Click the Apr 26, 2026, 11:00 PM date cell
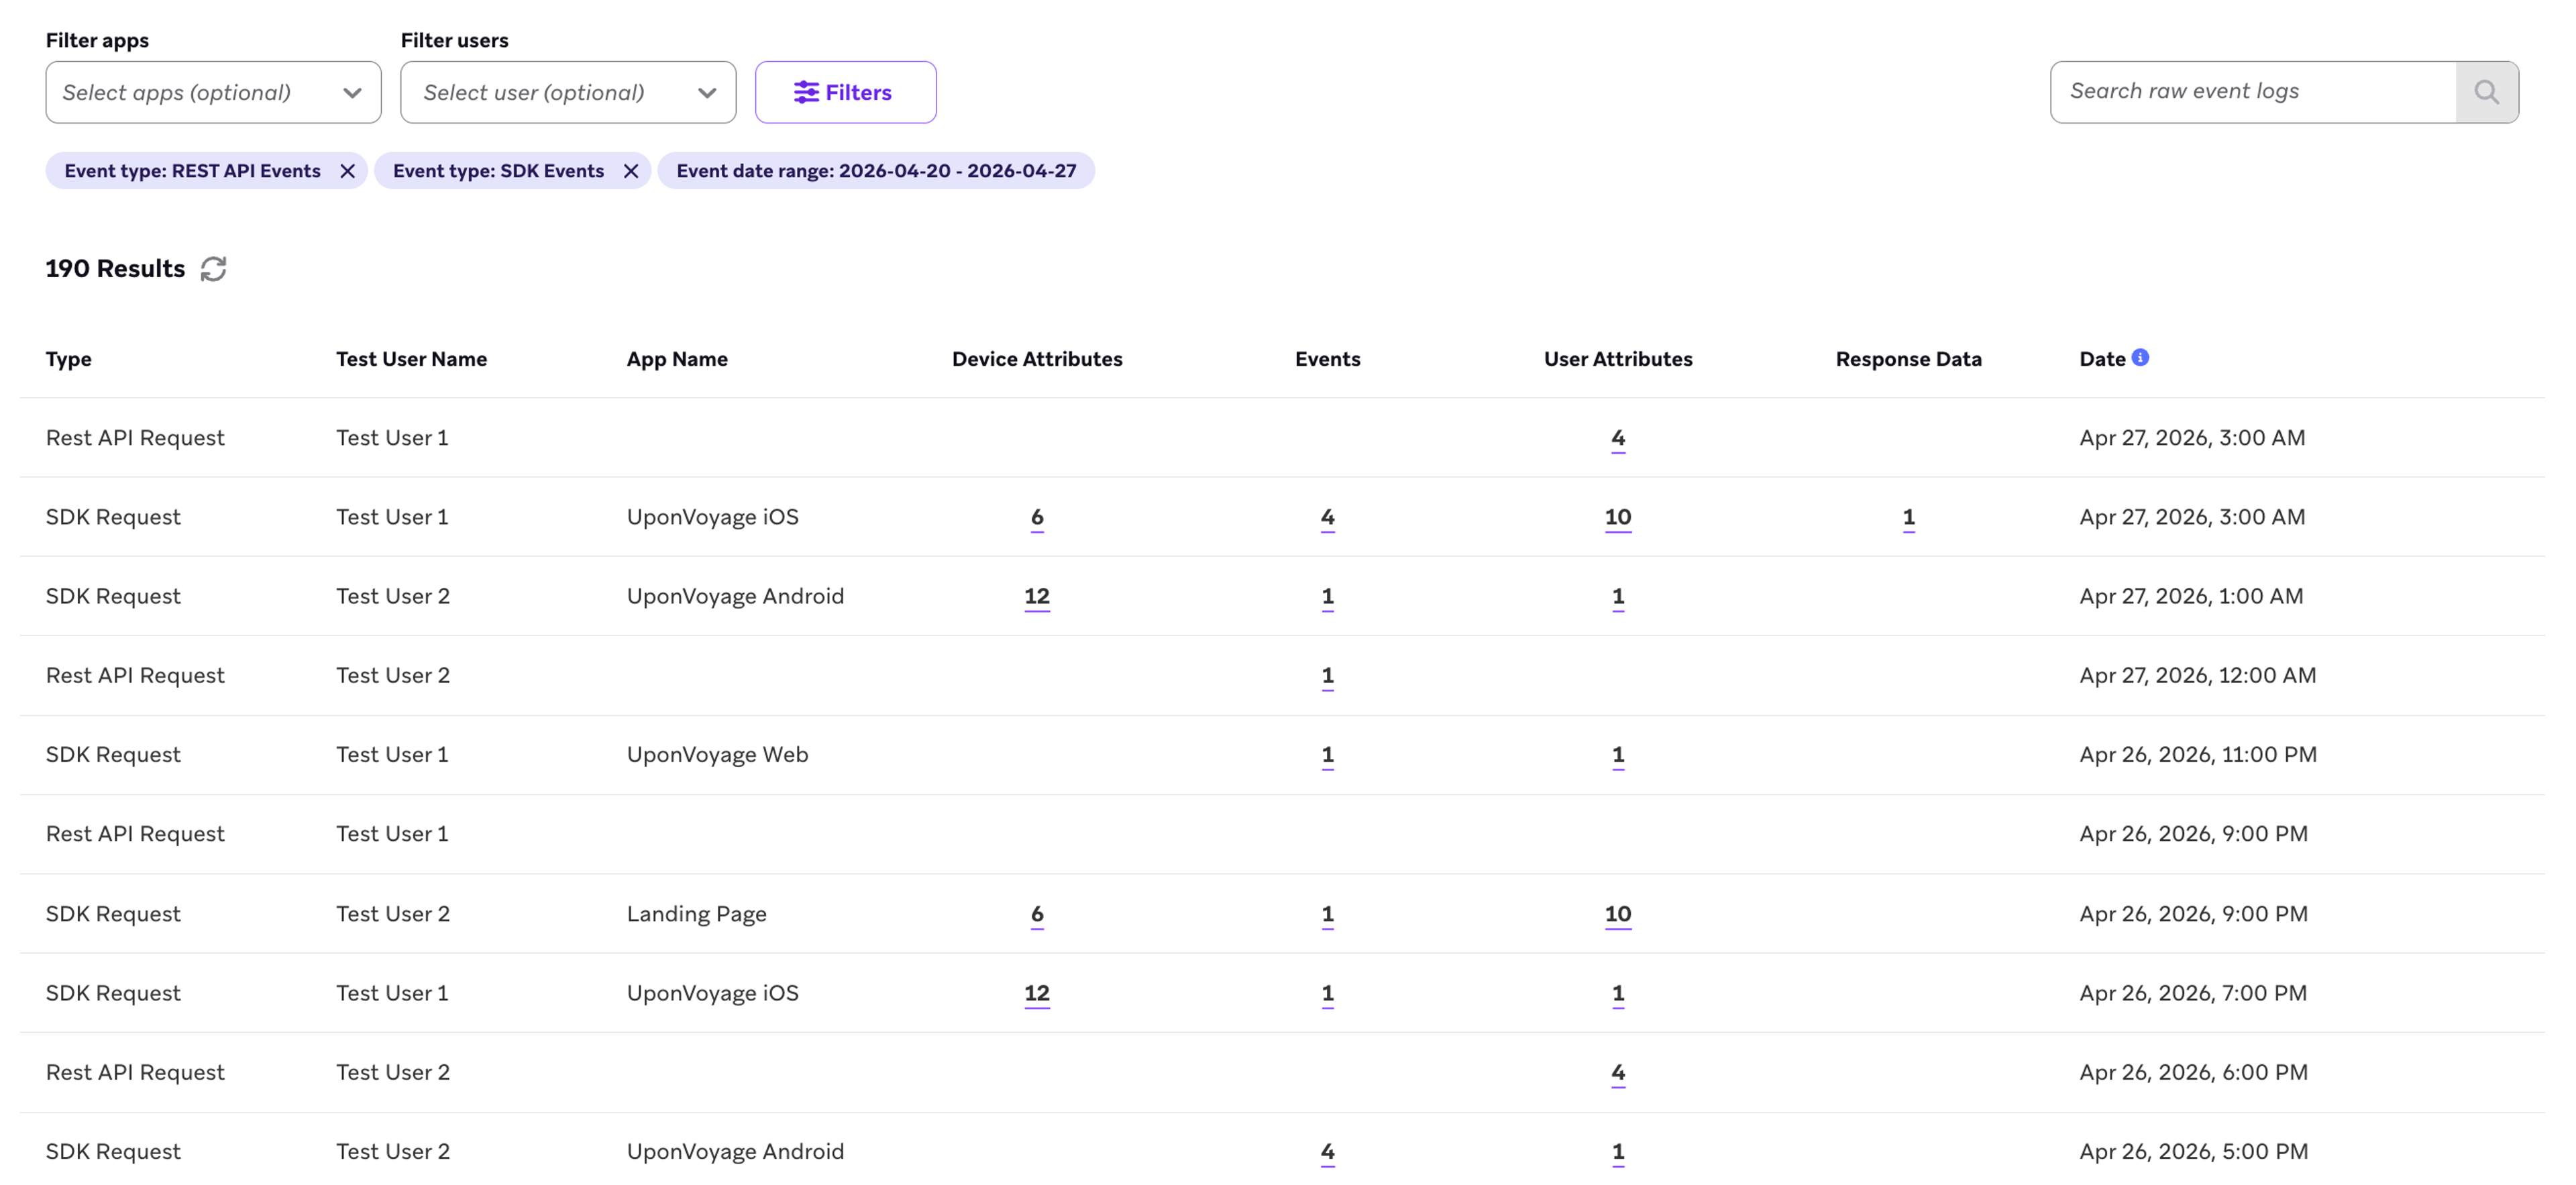 coord(2198,754)
